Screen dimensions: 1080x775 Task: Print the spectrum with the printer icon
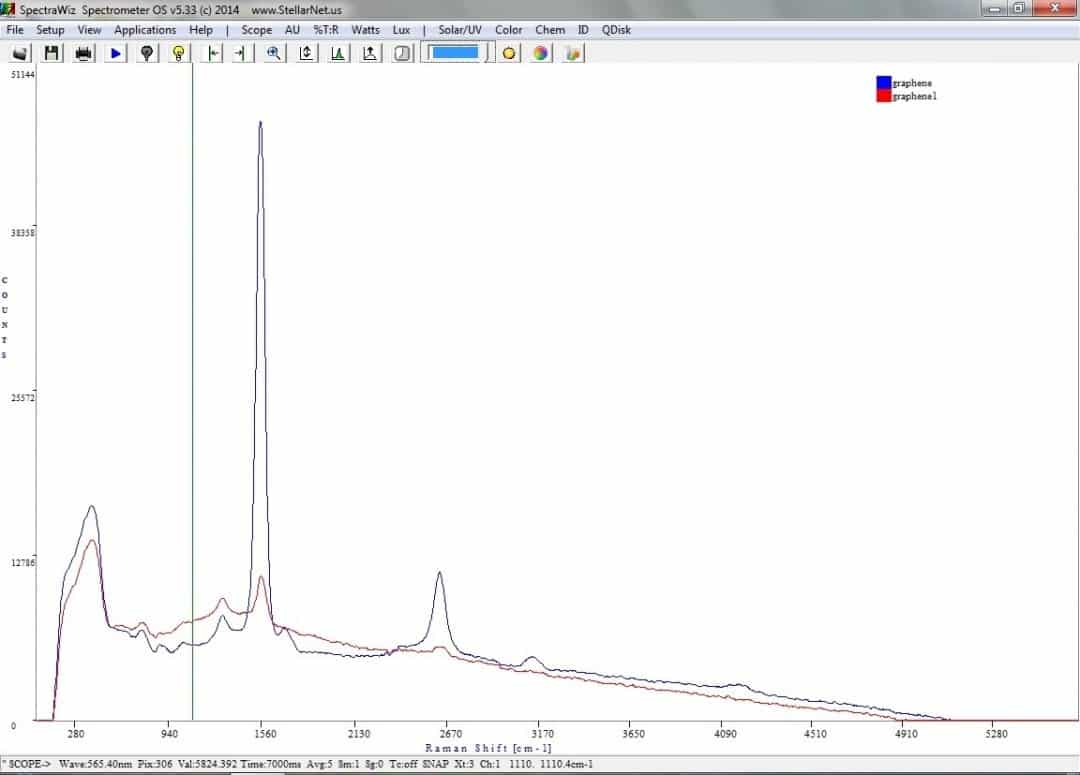[x=82, y=53]
